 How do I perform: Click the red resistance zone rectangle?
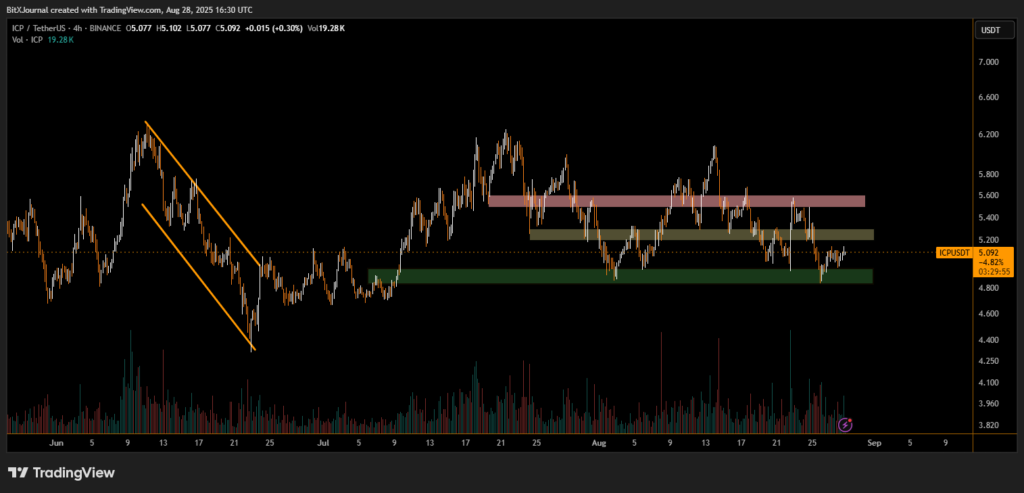[675, 201]
